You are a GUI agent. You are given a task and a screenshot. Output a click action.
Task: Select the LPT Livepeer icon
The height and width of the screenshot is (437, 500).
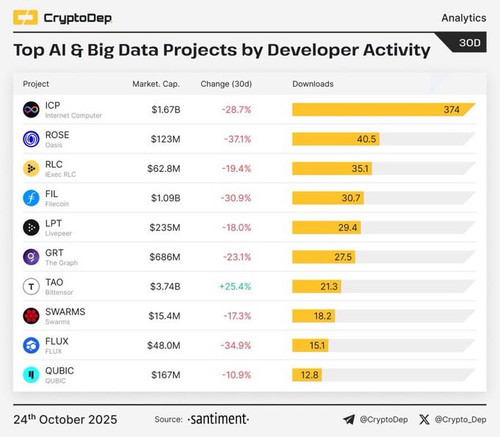(31, 228)
